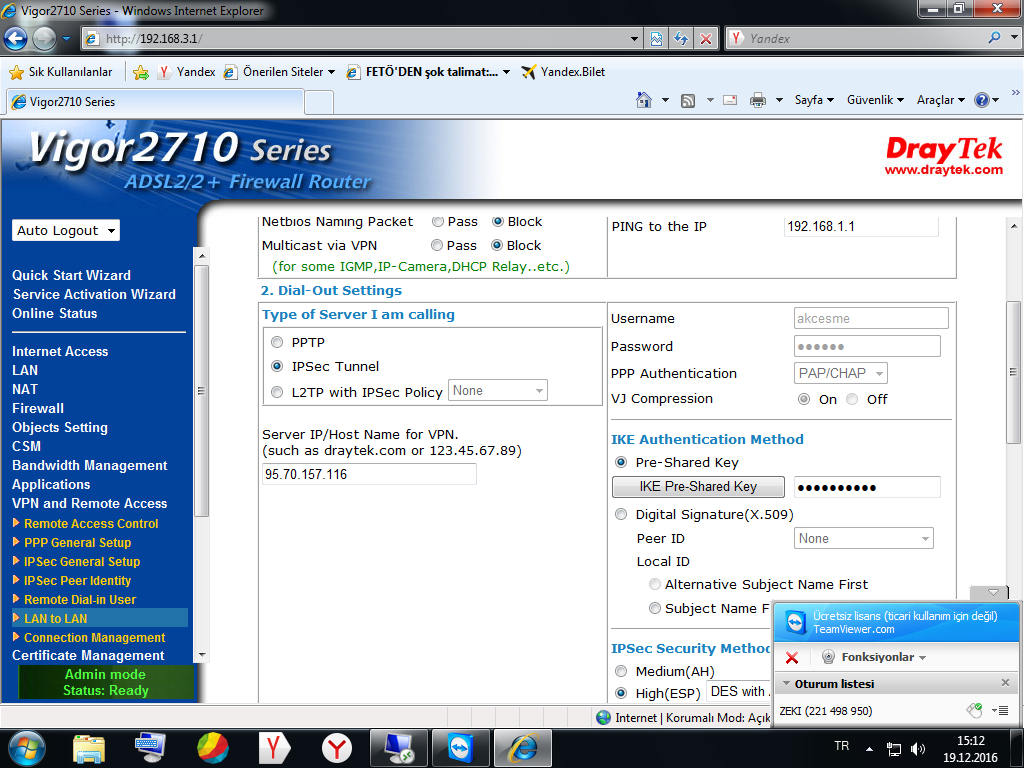Click the IE Home toolbar icon
1024x768 pixels.
645,100
